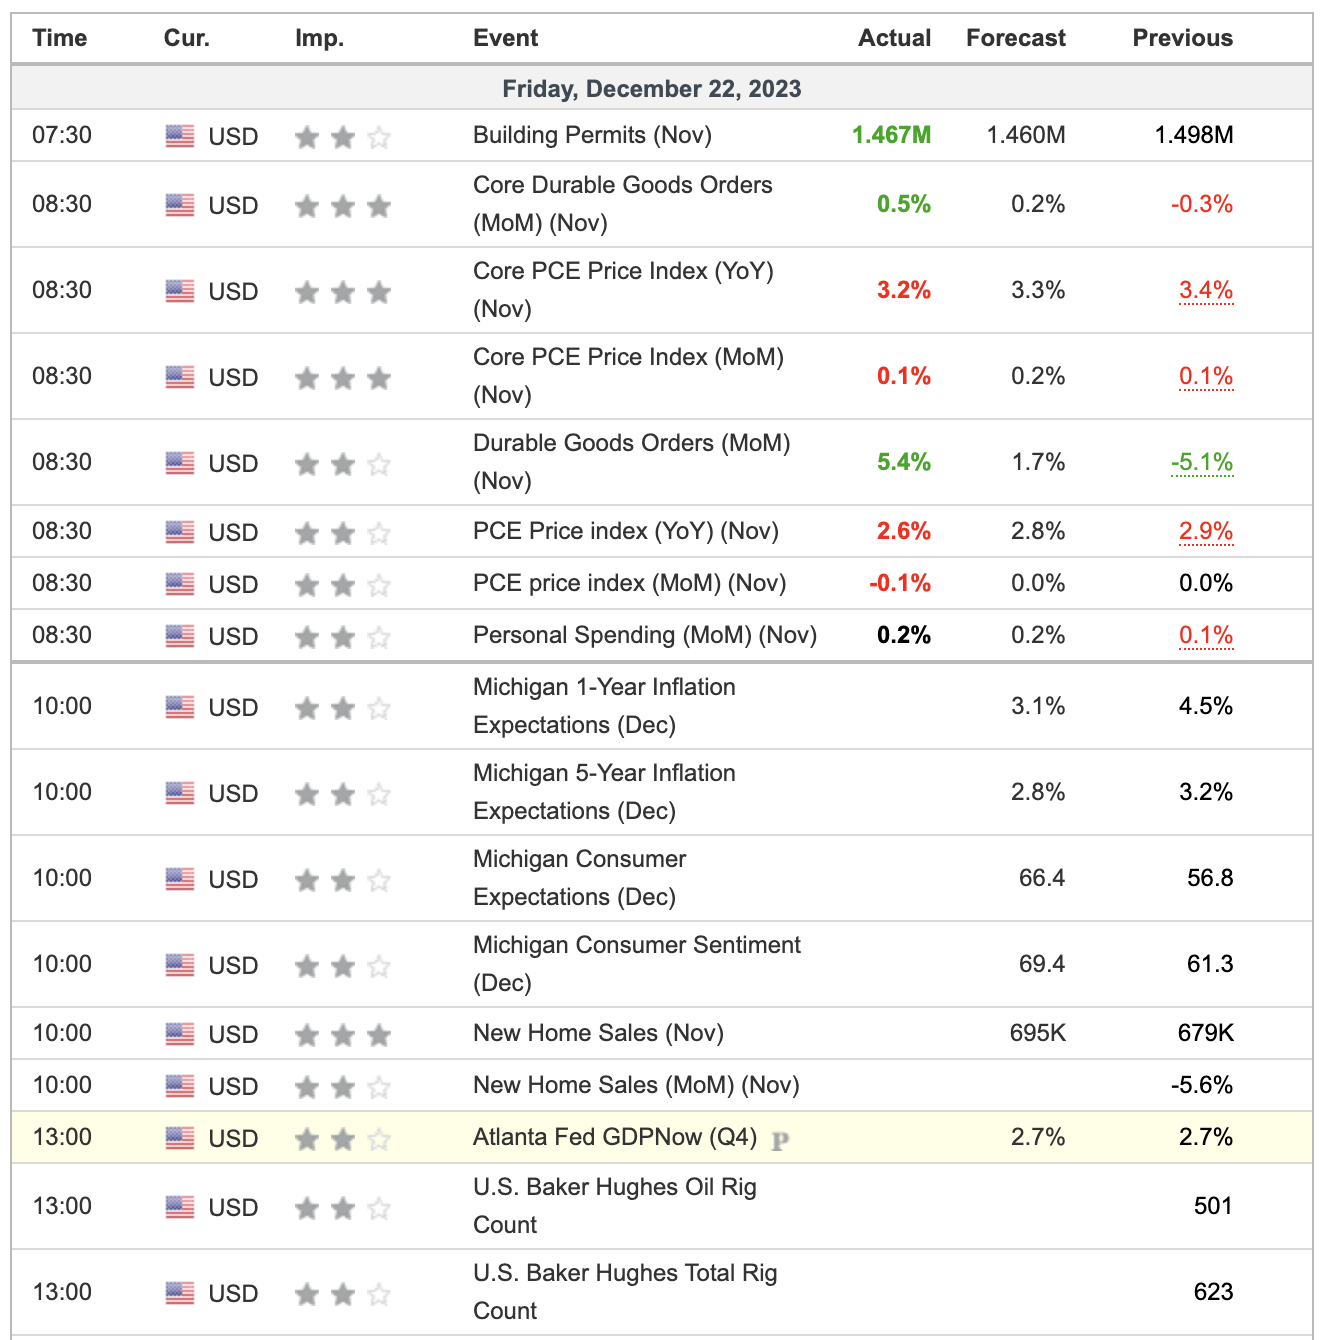Image resolution: width=1320 pixels, height=1340 pixels.
Task: Click the US flag next to New Home Sales (Nov)
Action: [180, 1034]
